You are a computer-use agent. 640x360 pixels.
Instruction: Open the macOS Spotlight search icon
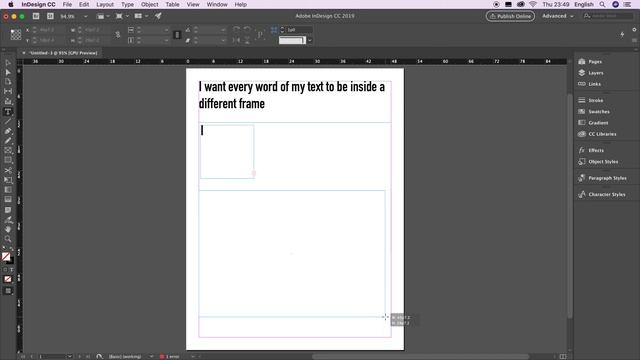coord(602,4)
